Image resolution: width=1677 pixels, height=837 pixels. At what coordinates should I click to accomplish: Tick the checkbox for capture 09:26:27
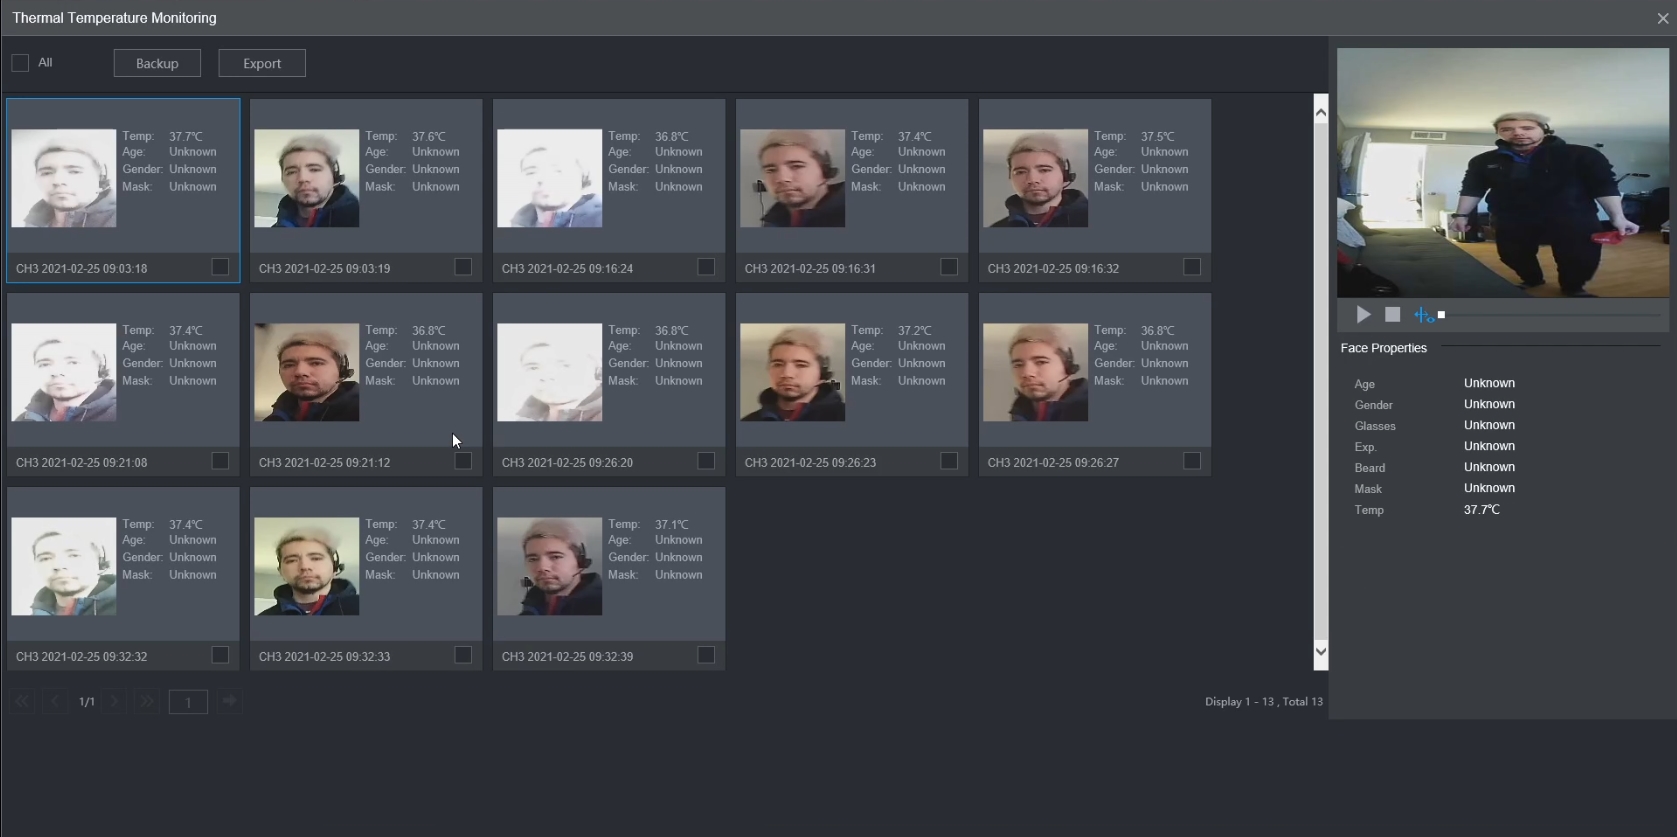pos(1192,461)
